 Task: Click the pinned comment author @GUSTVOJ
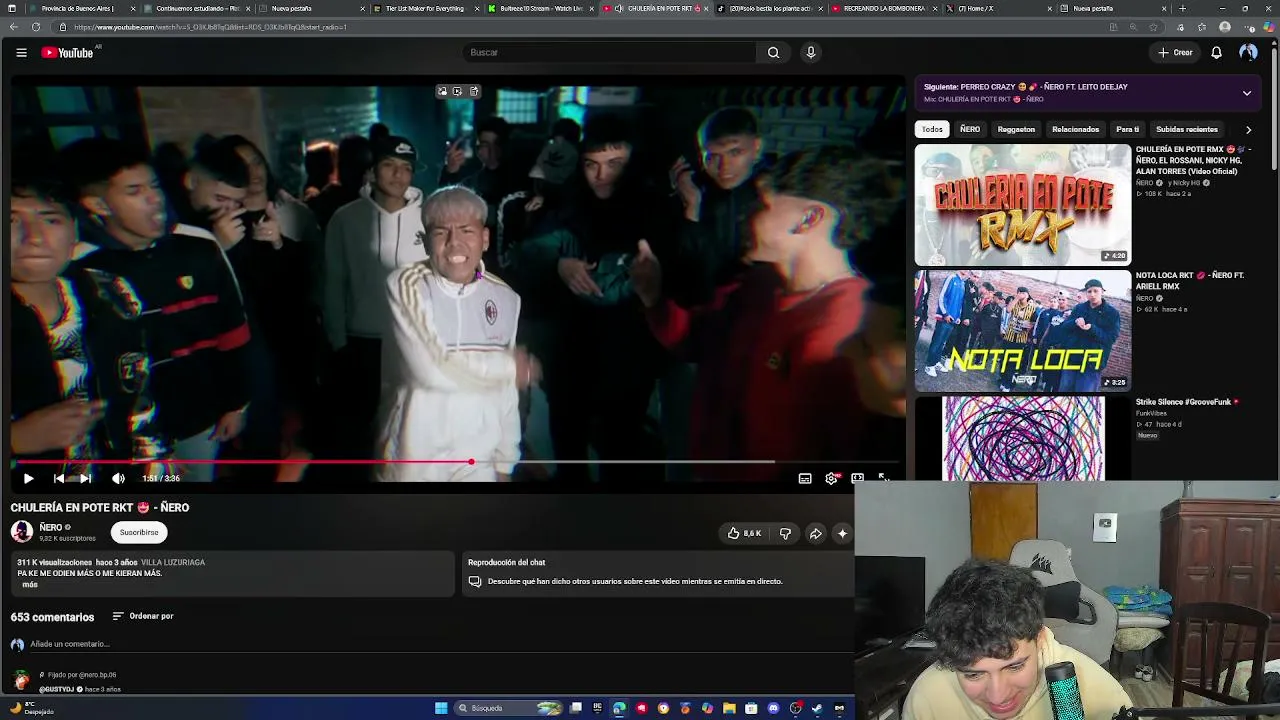pos(57,689)
